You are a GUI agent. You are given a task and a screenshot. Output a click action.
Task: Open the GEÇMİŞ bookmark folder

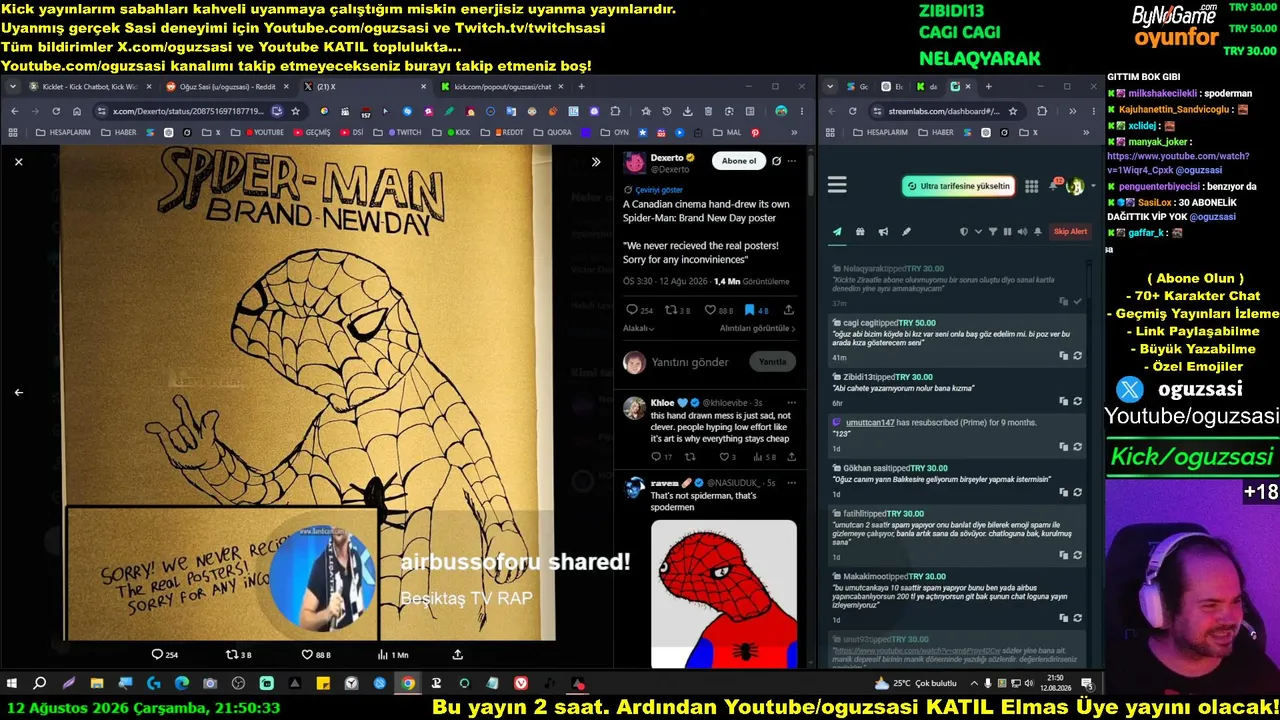pos(311,132)
